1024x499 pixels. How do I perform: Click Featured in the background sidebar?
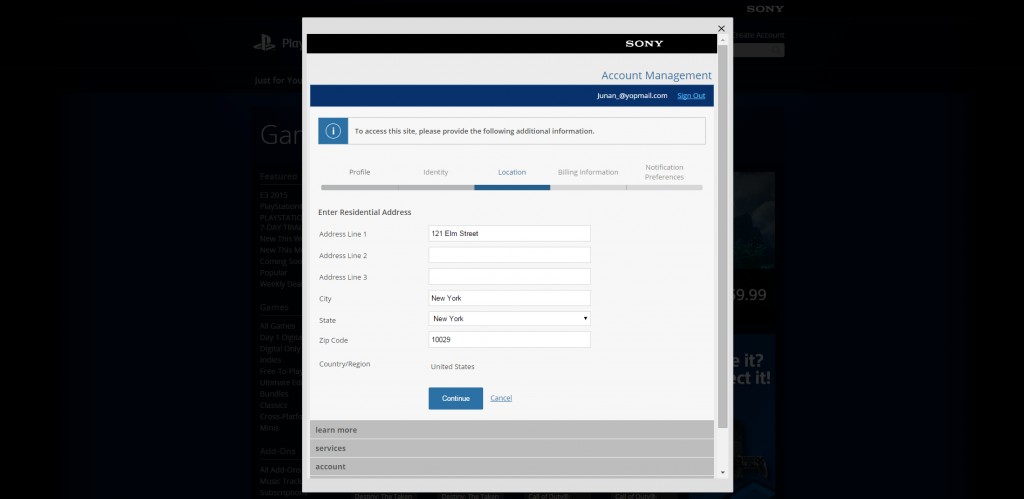[x=278, y=176]
